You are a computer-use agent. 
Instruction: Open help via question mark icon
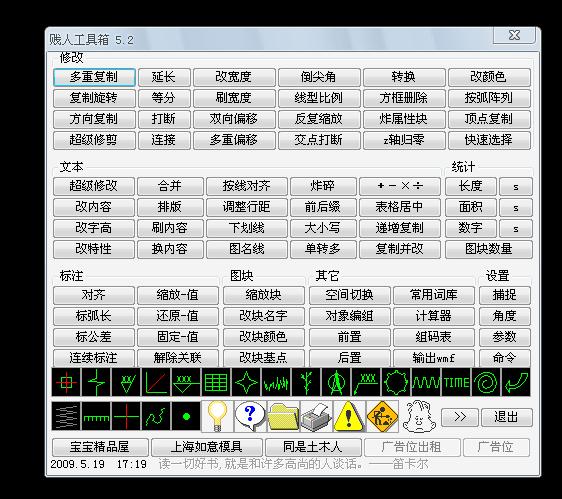[251, 416]
